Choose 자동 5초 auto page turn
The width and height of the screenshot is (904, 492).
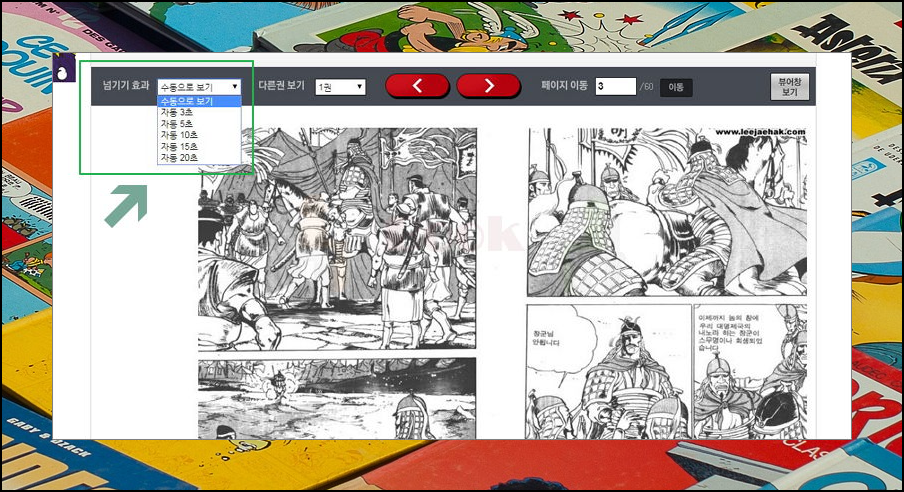pyautogui.click(x=199, y=123)
